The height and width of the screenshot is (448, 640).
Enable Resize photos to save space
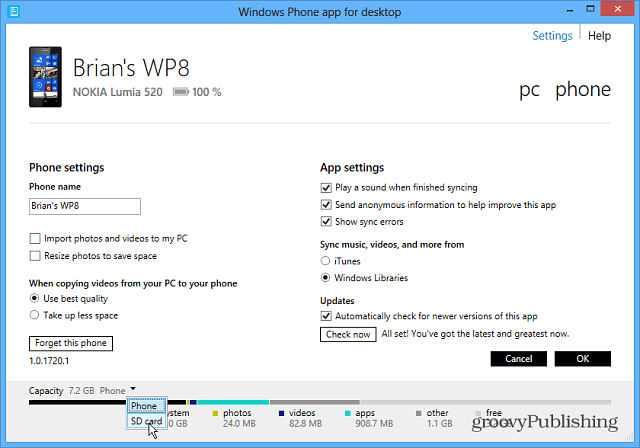(35, 256)
